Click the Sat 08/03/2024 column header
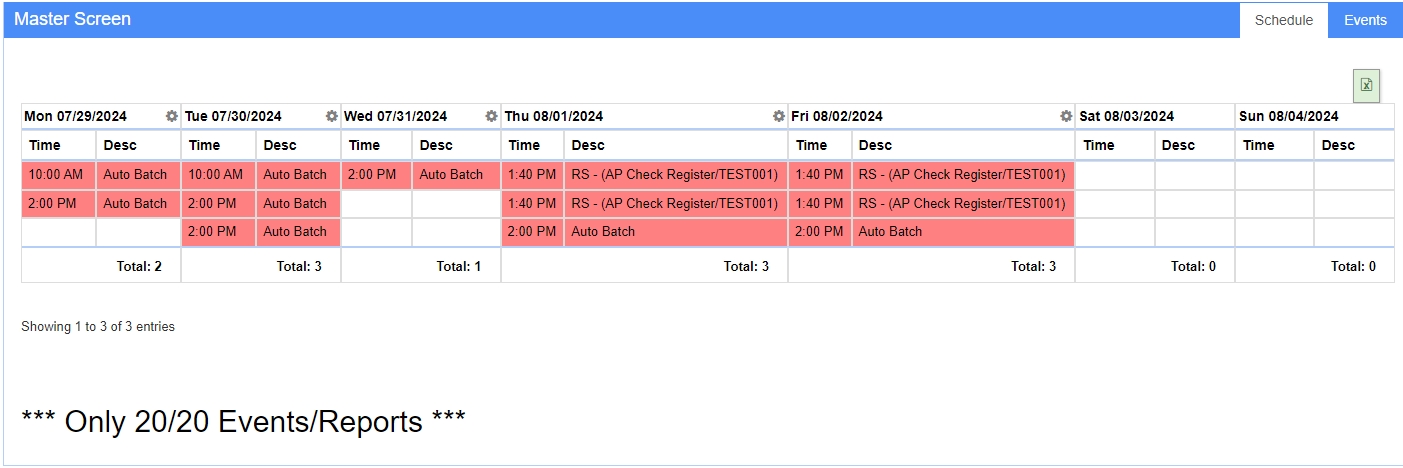Image resolution: width=1403 pixels, height=468 pixels. click(1155, 116)
